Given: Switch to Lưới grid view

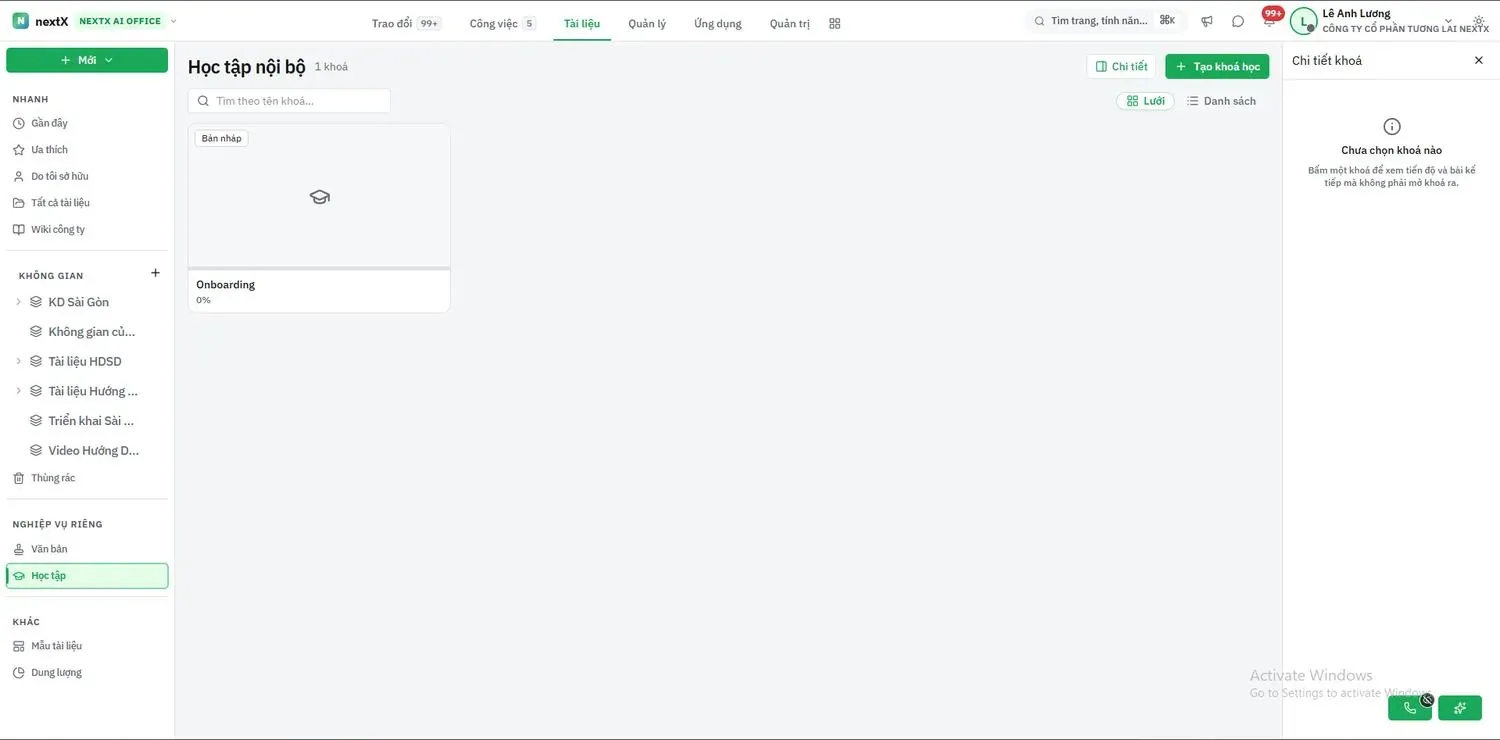Looking at the screenshot, I should (1146, 101).
